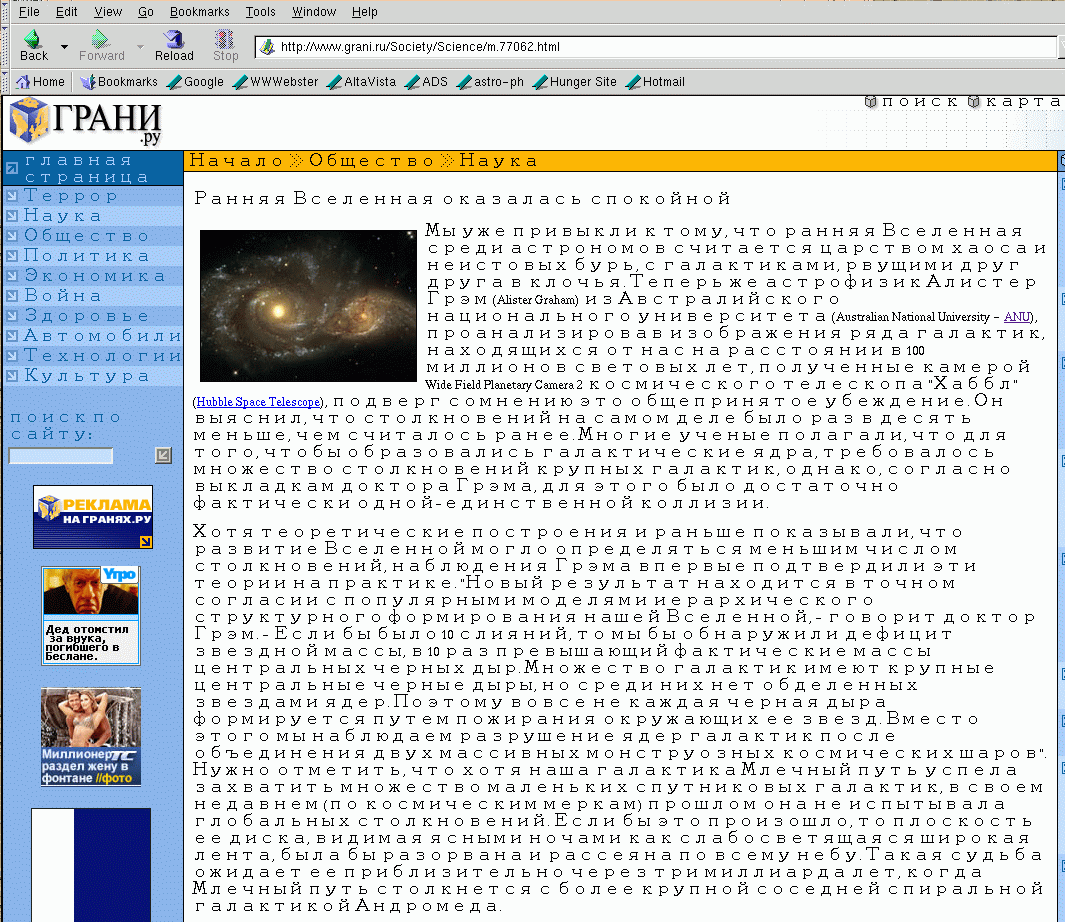Open the Google bookmark

click(x=196, y=82)
